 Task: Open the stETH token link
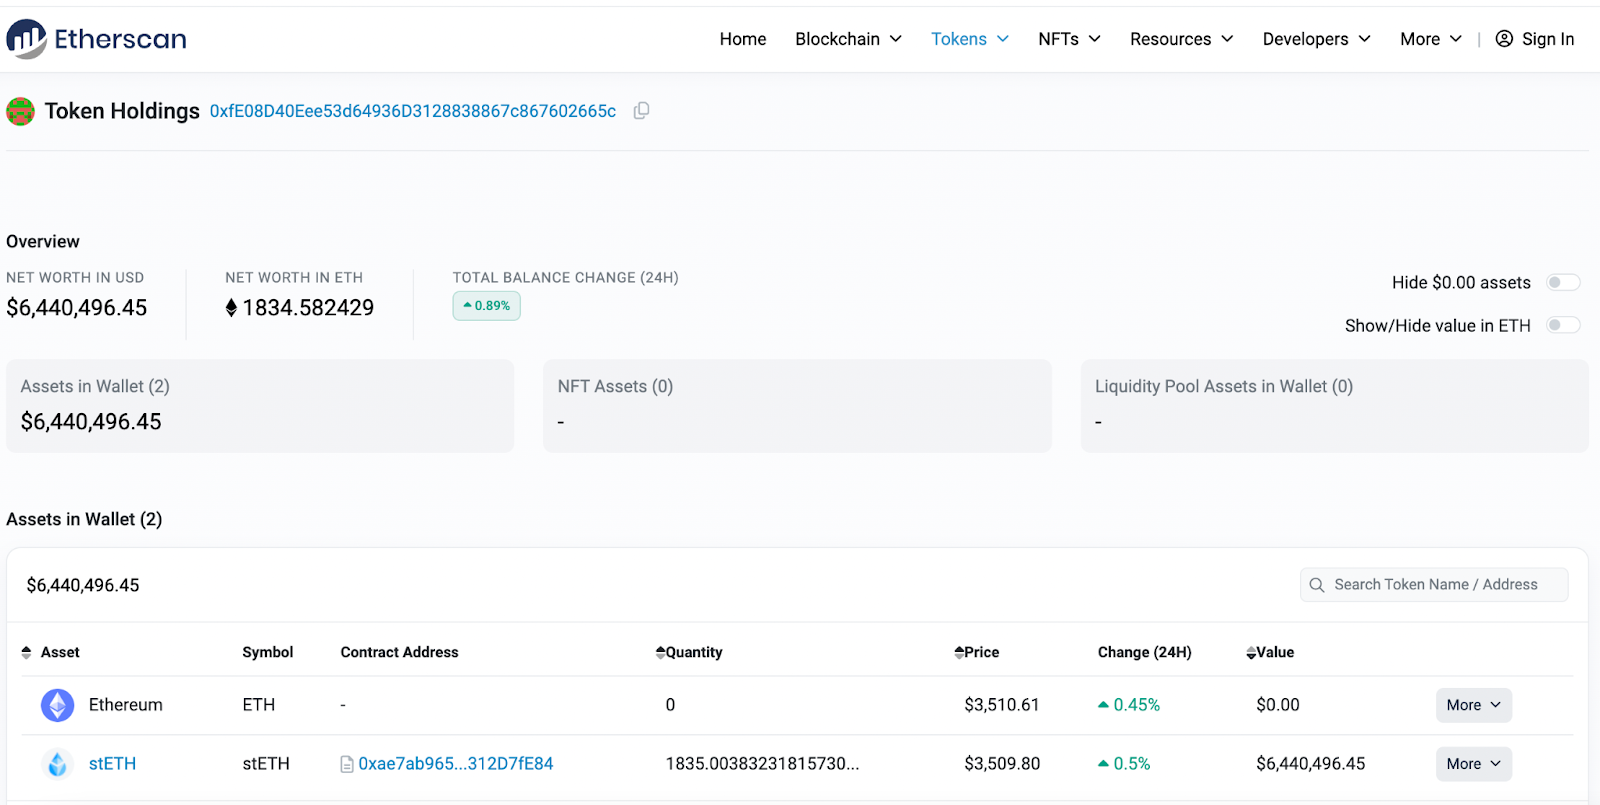[x=112, y=764]
